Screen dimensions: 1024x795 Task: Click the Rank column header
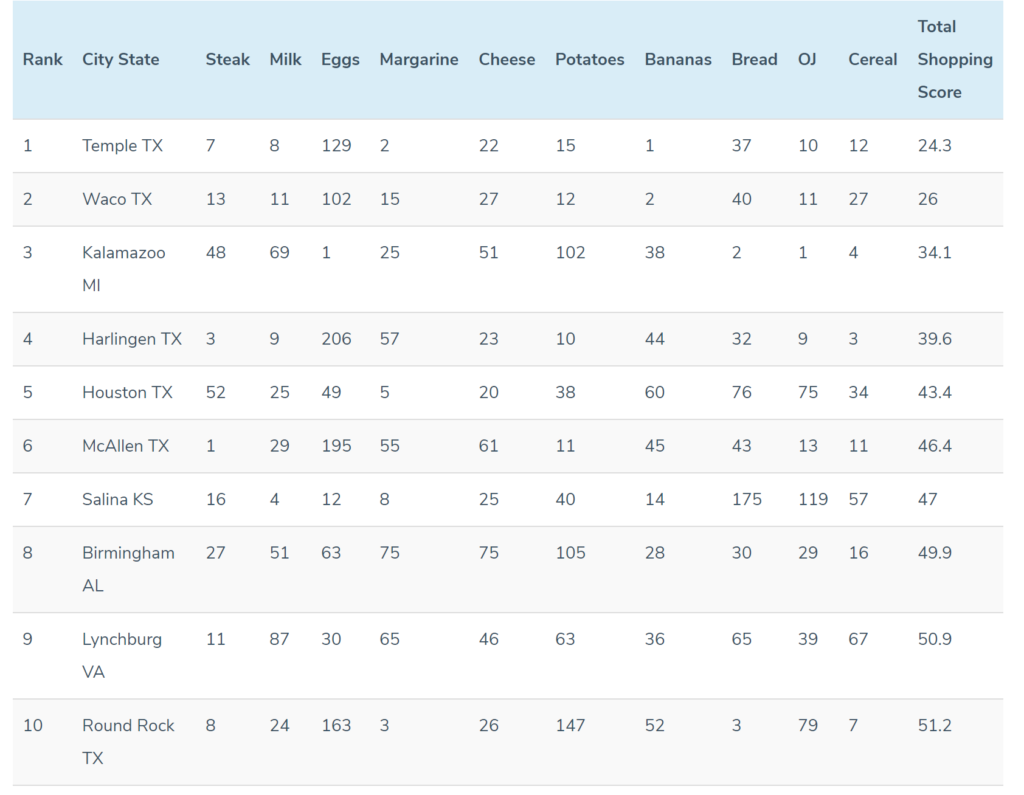pyautogui.click(x=42, y=59)
